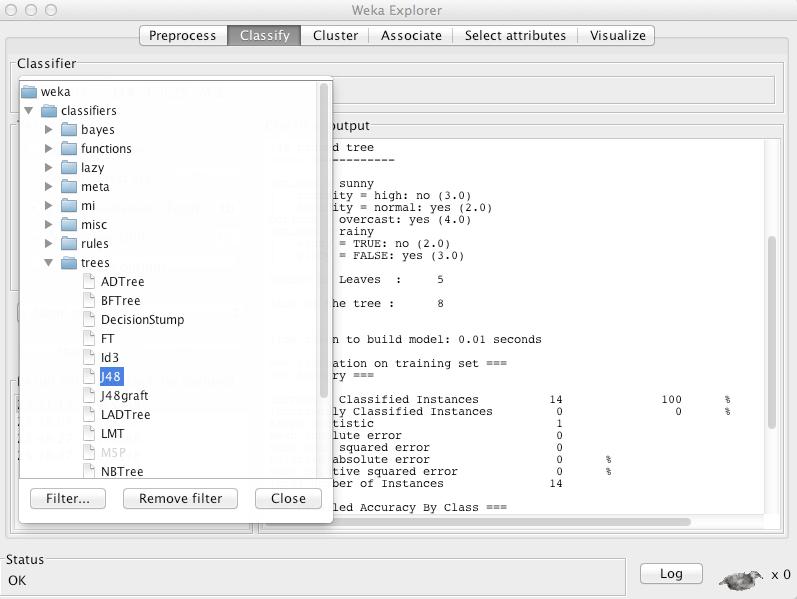Image resolution: width=797 pixels, height=599 pixels.
Task: Click the lazy folder icon
Action: tap(69, 167)
